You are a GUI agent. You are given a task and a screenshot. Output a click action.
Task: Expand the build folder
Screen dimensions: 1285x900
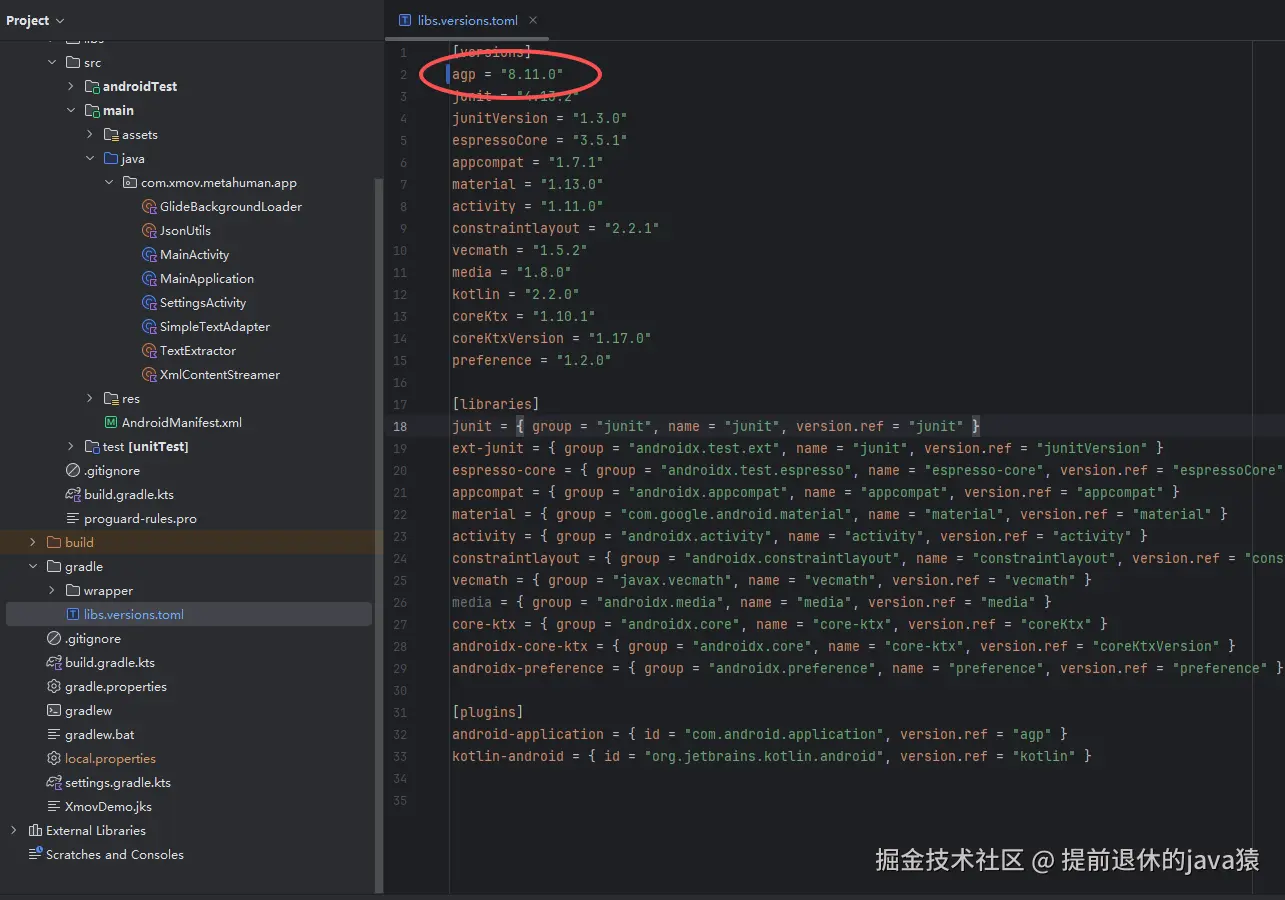(x=33, y=543)
